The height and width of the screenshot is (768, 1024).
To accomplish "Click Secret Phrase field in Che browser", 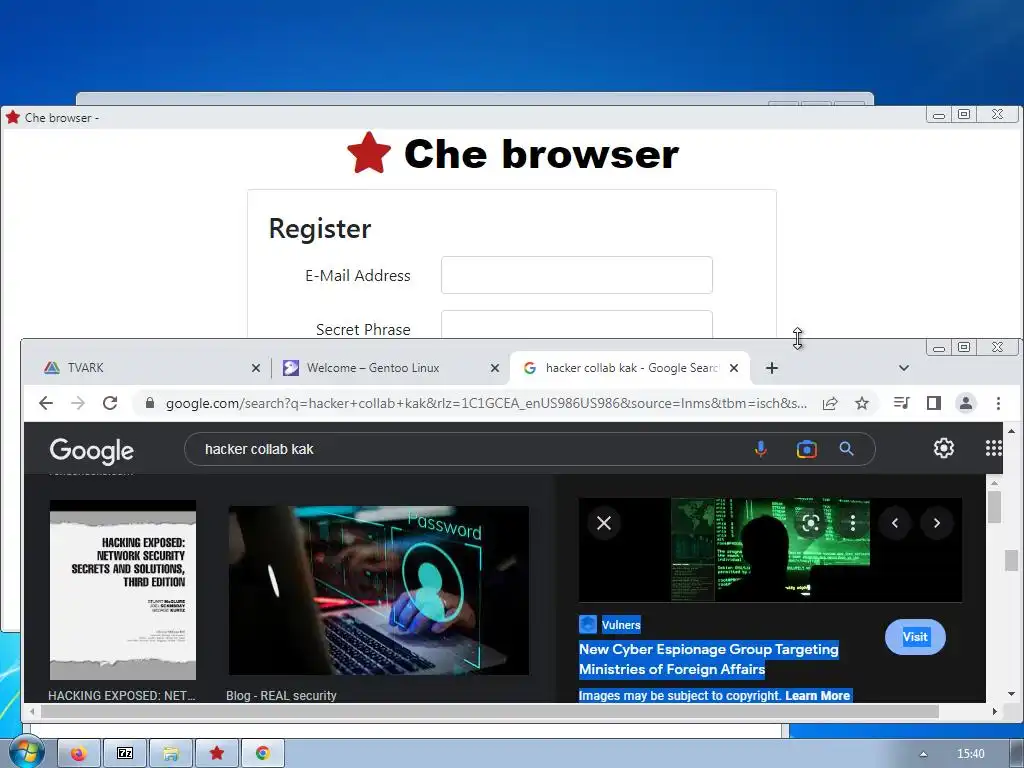I will [x=577, y=325].
